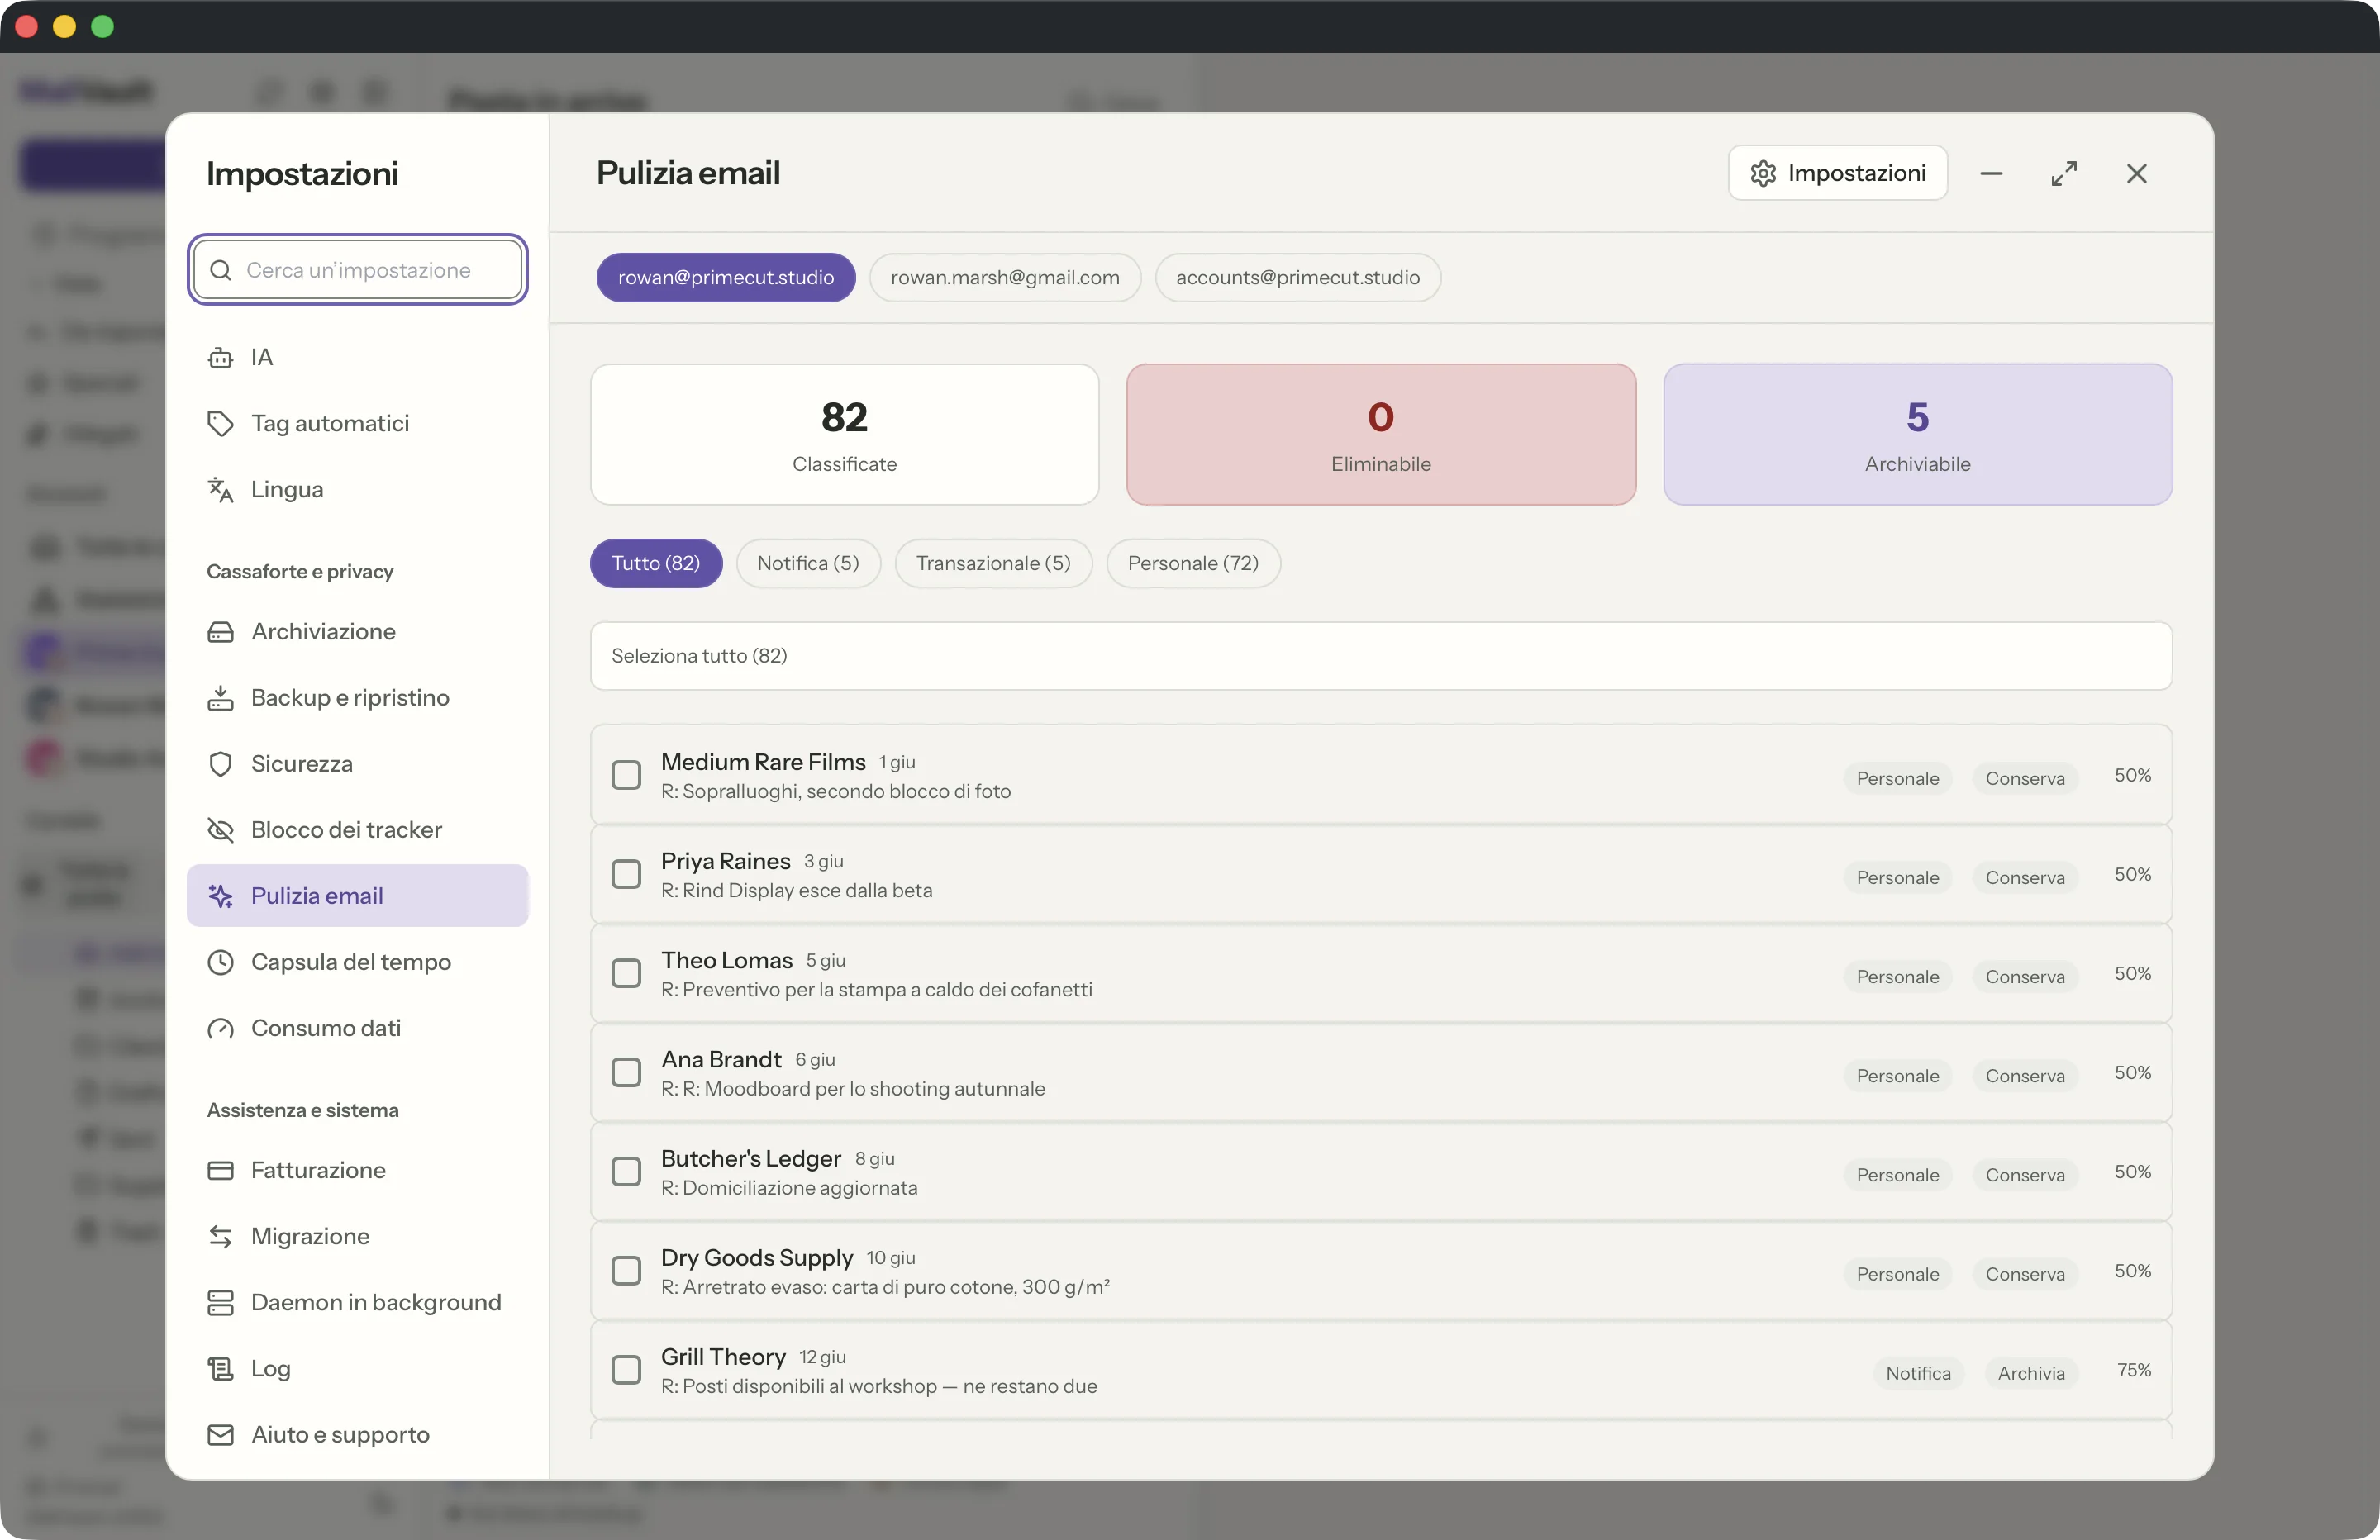The width and height of the screenshot is (2380, 1540).
Task: Open the 5 Archiviabile card
Action: click(x=1917, y=434)
